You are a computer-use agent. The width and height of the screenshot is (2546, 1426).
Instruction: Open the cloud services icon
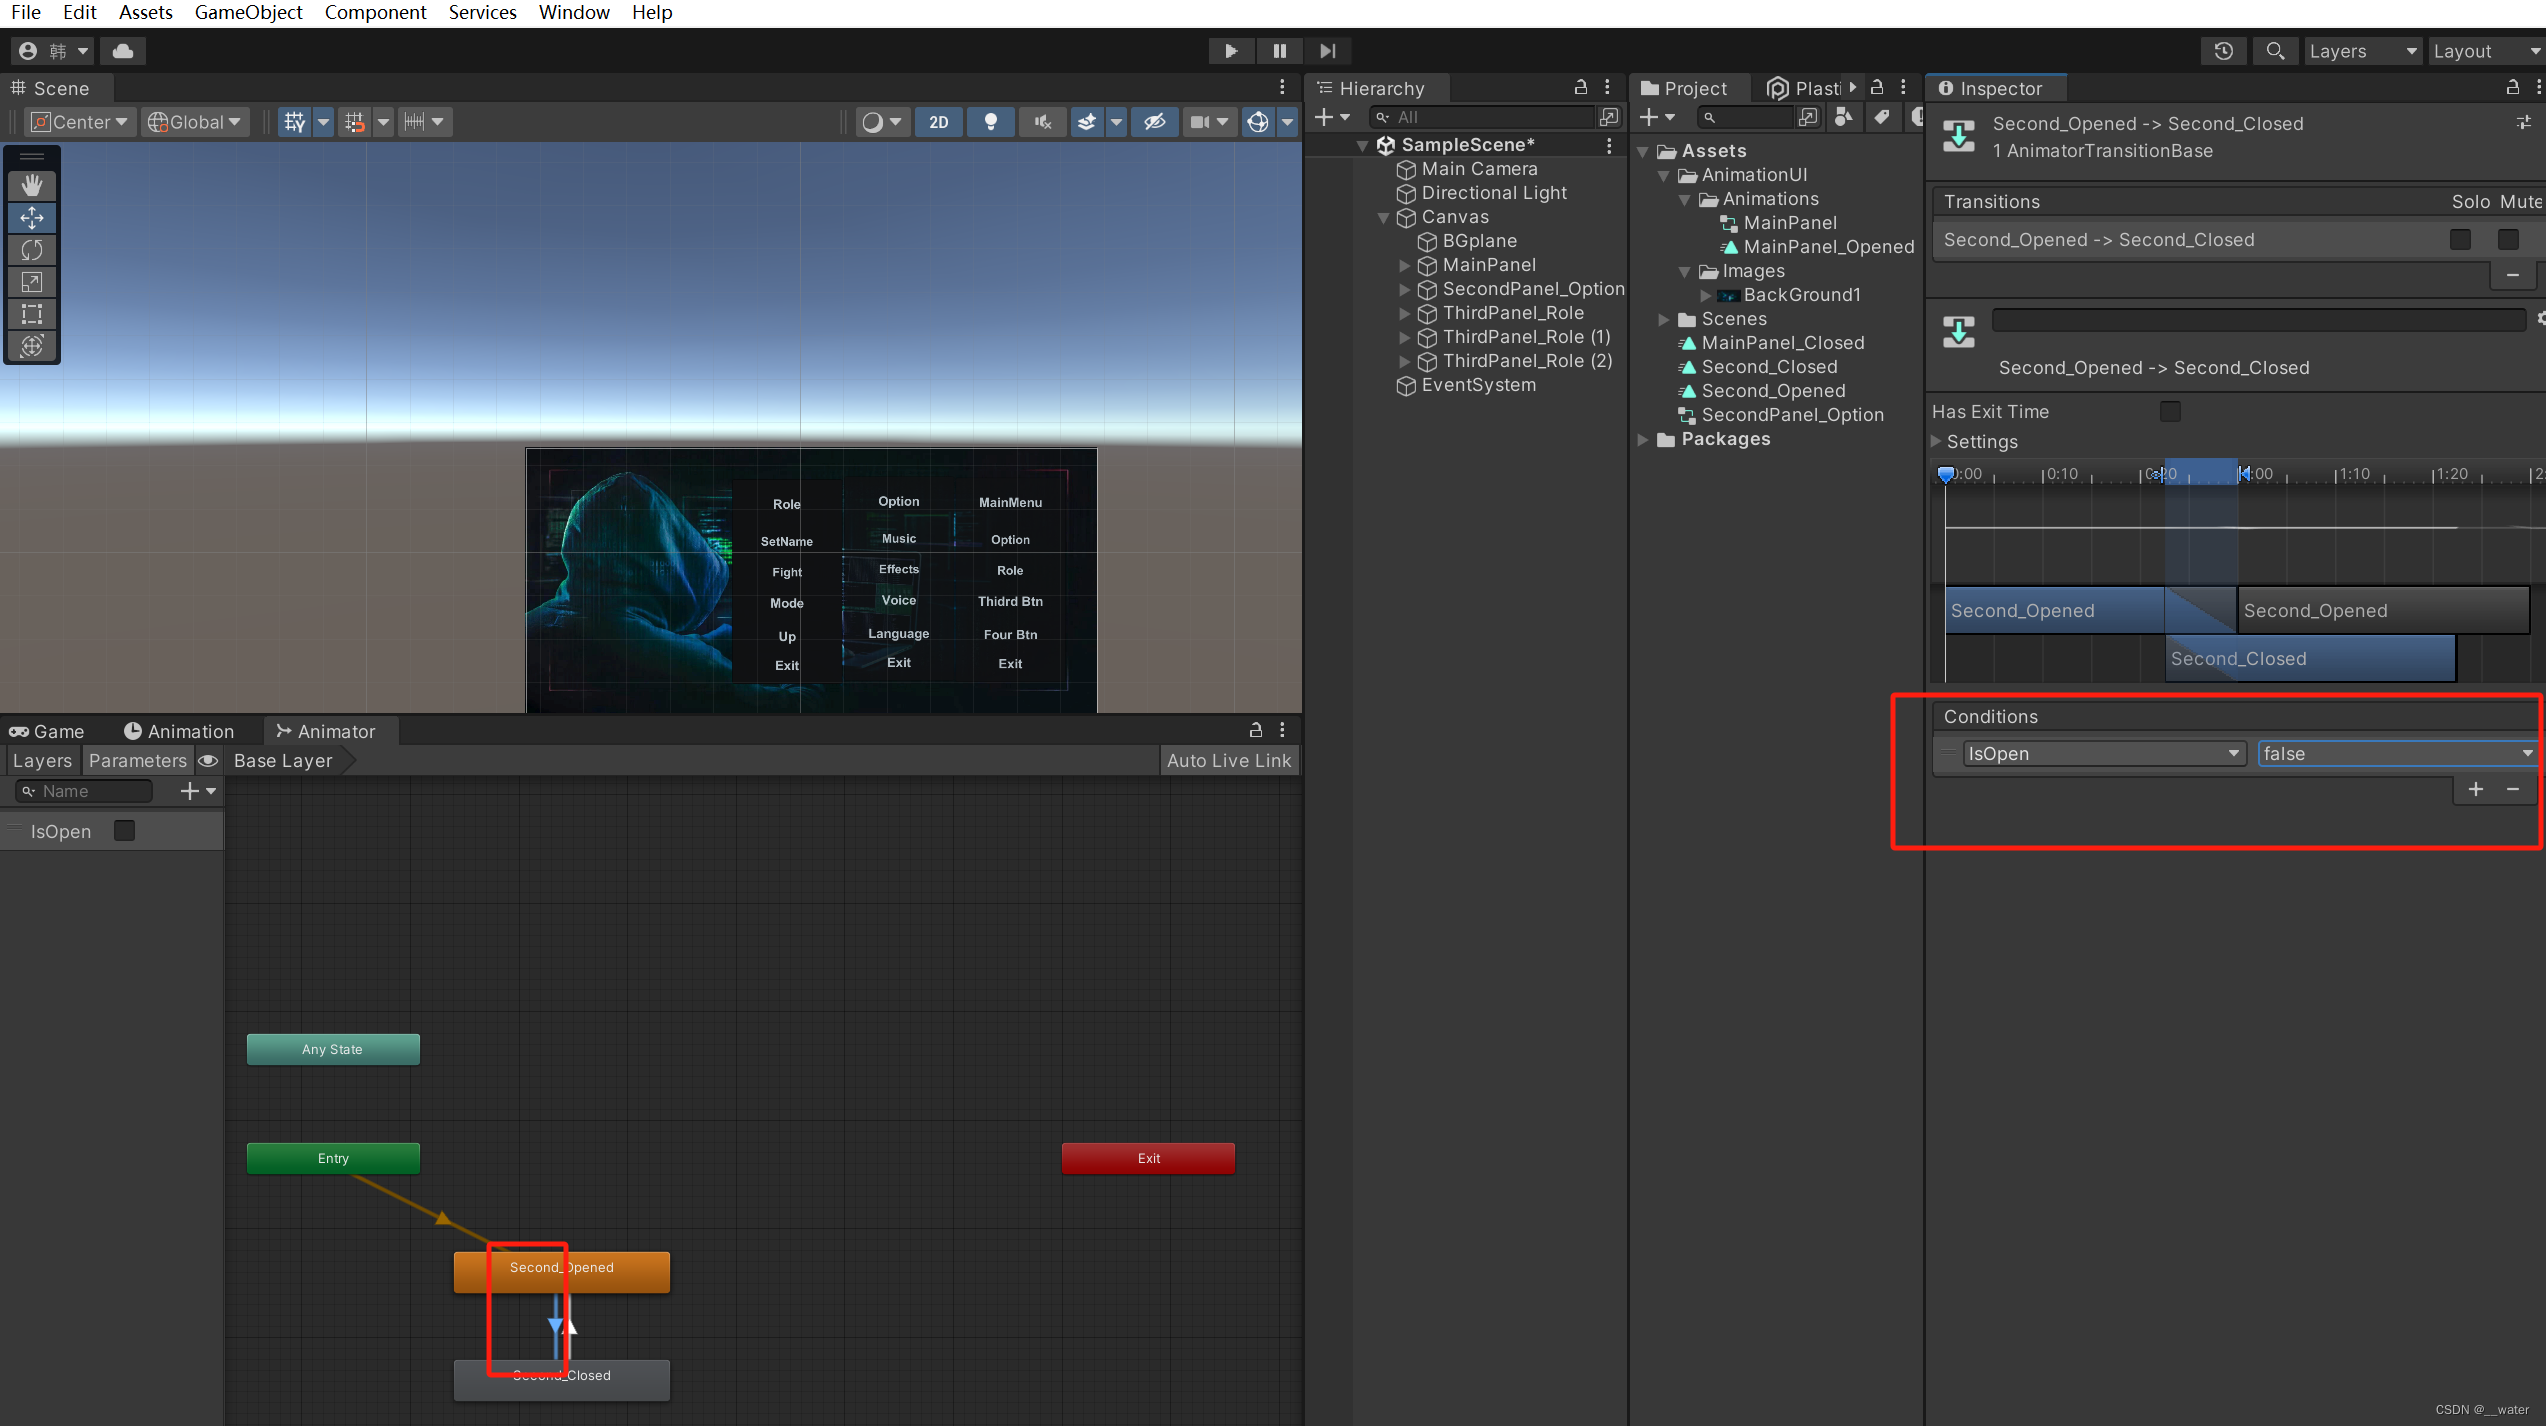click(x=123, y=50)
